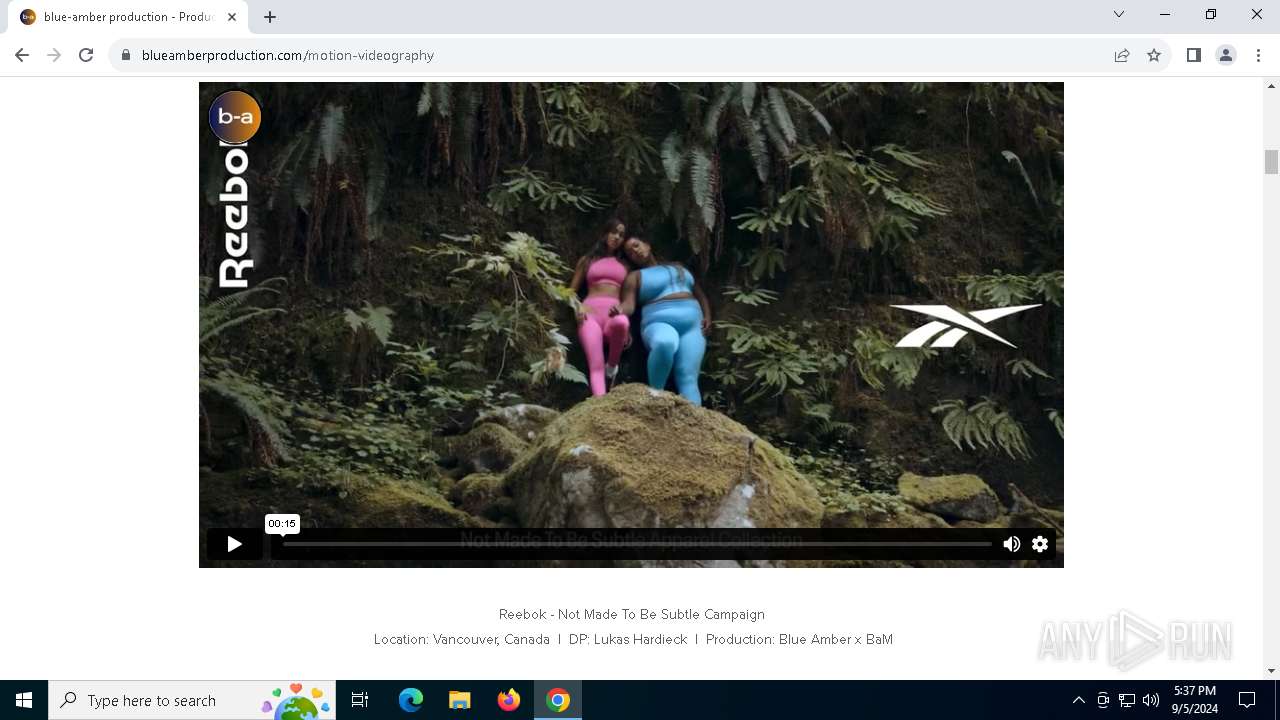Screen dimensions: 1280x720
Task: Play the Reebok video
Action: [x=234, y=544]
